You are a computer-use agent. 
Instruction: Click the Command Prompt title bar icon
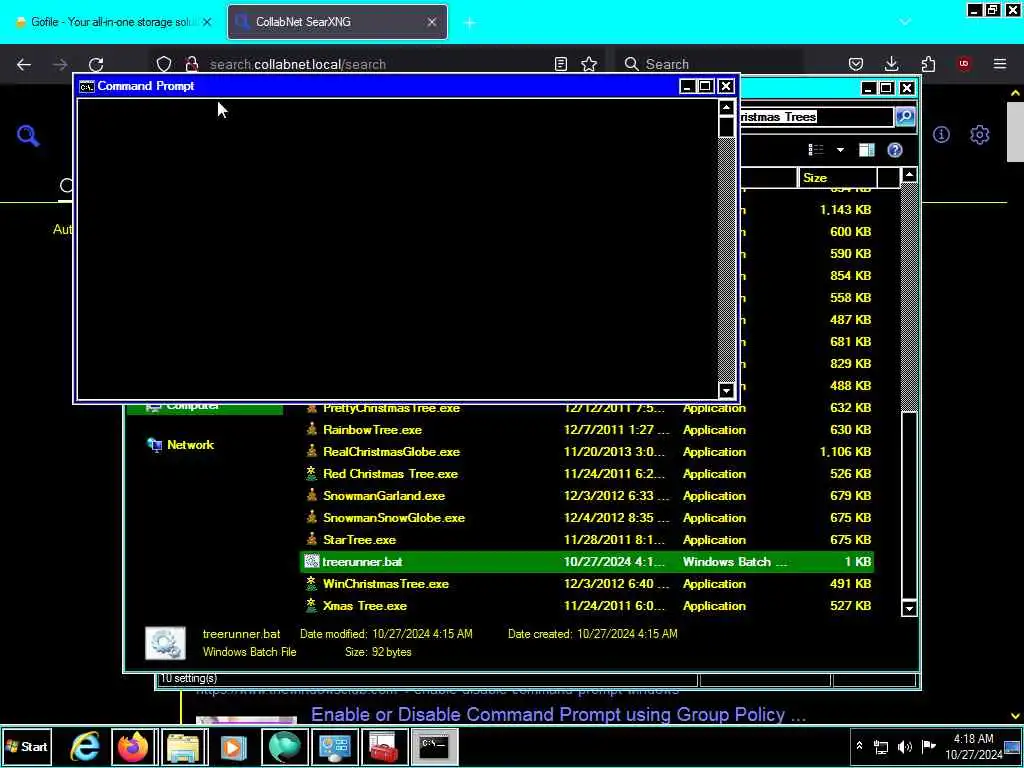pyautogui.click(x=86, y=86)
